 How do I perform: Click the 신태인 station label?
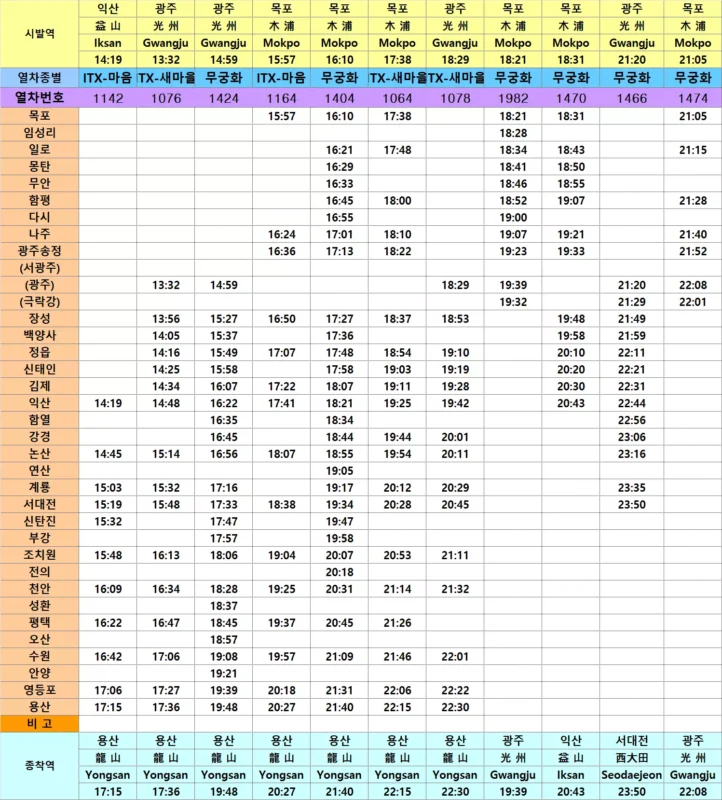tap(39, 369)
